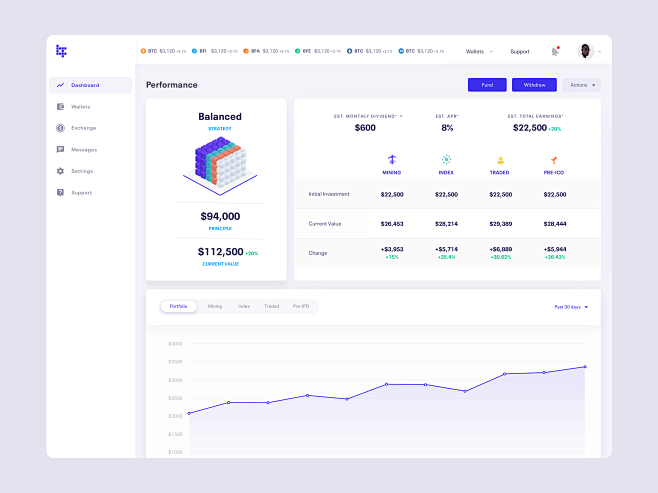Select the Pre-IPO chart tab
658x493 pixels.
pyautogui.click(x=301, y=306)
